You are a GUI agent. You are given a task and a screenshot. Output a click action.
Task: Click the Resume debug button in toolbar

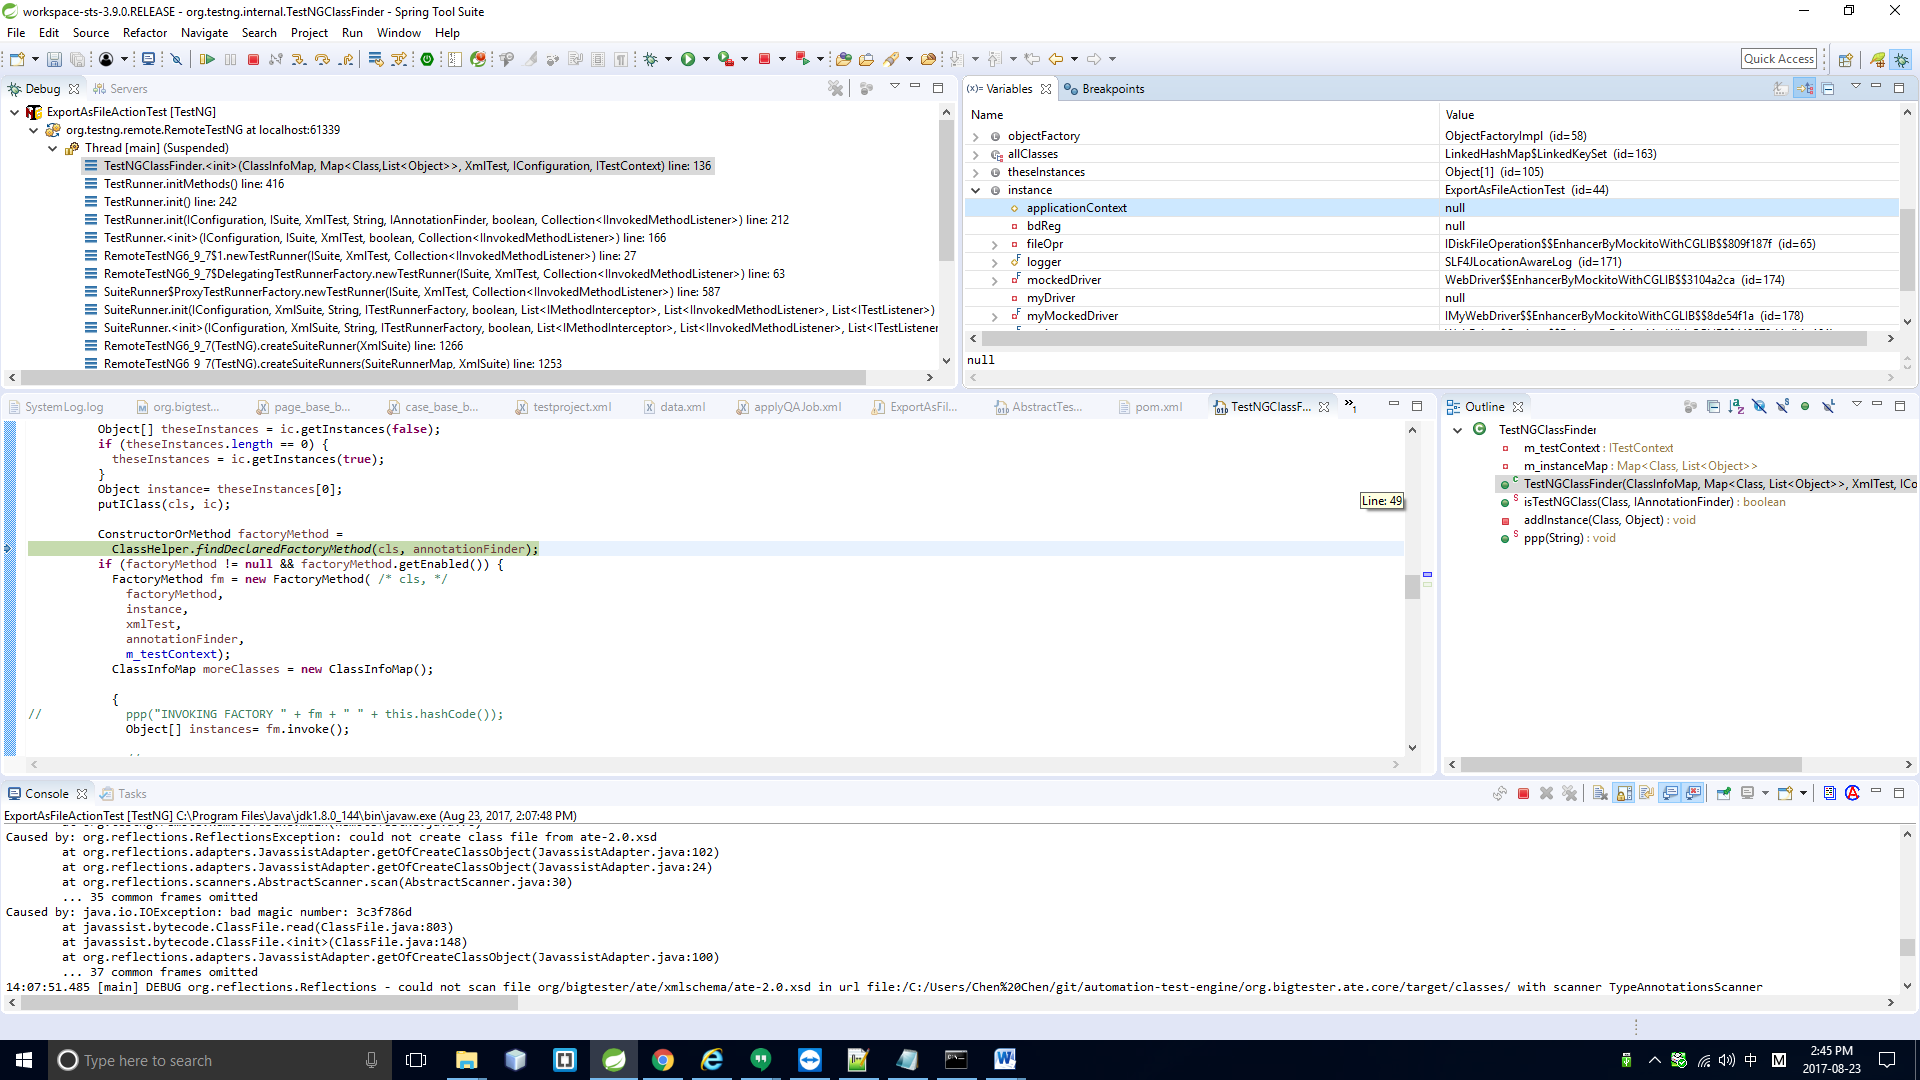point(207,60)
